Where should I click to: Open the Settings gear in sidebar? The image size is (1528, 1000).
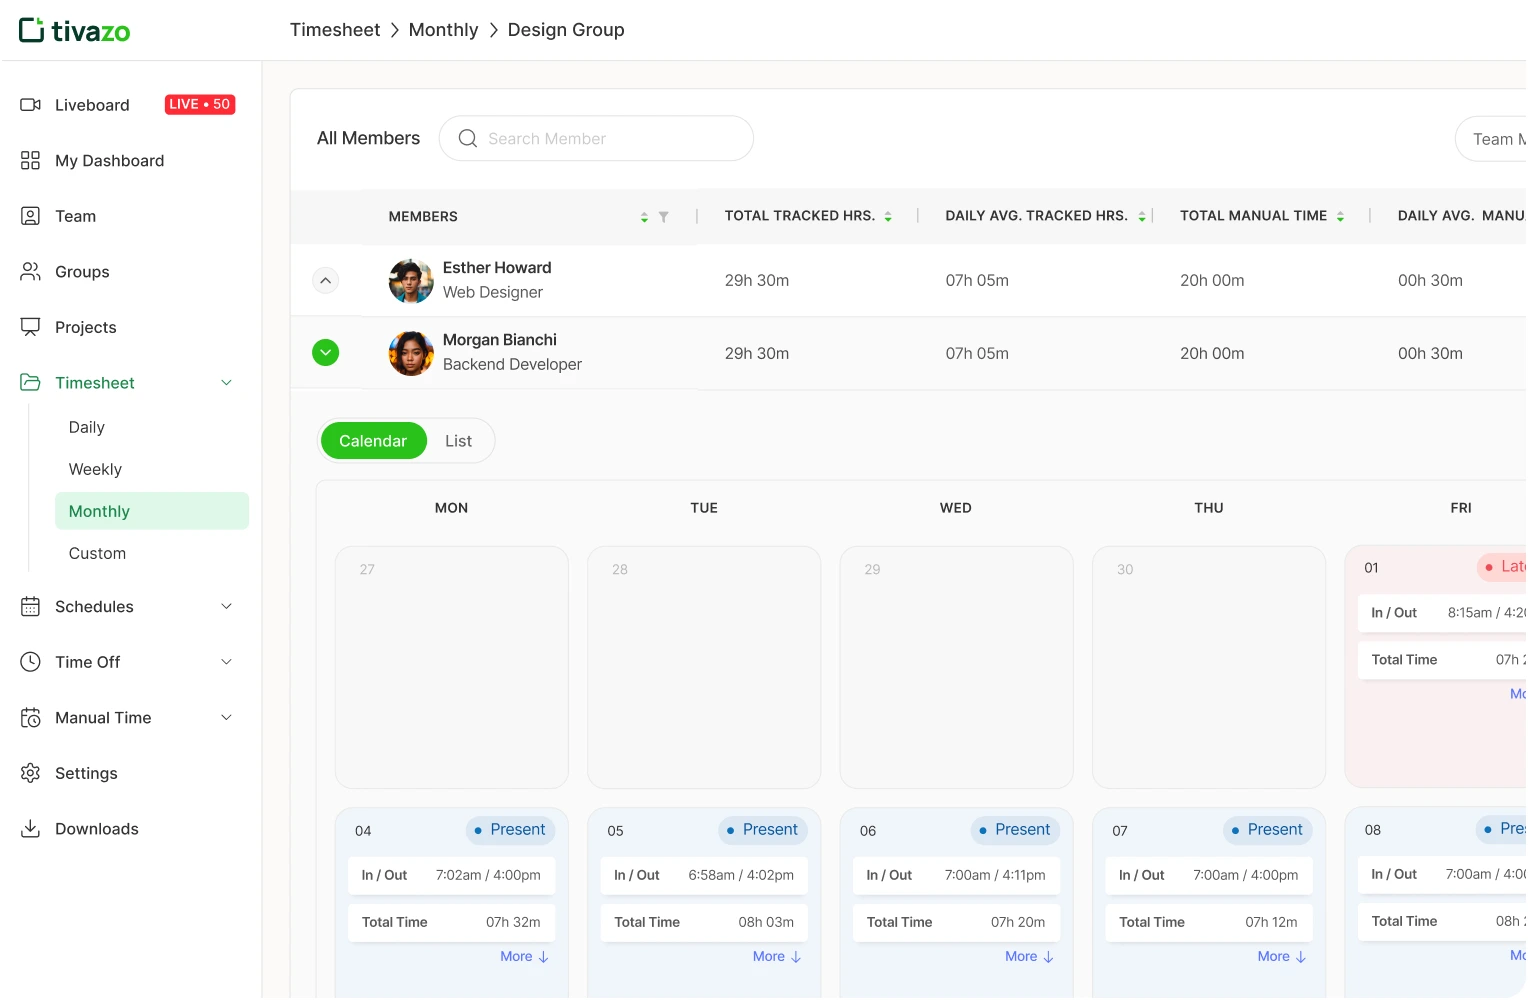30,773
